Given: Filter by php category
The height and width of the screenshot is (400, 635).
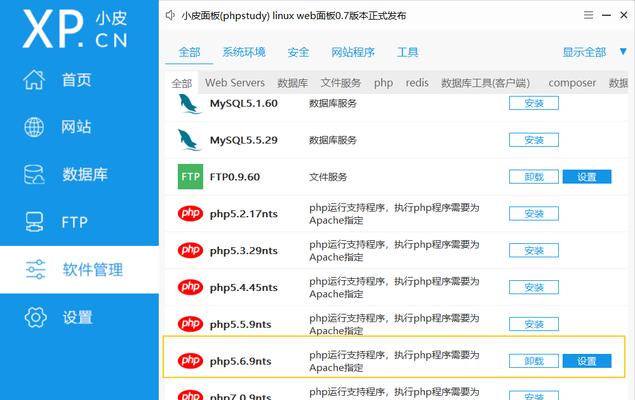Looking at the screenshot, I should pyautogui.click(x=383, y=83).
